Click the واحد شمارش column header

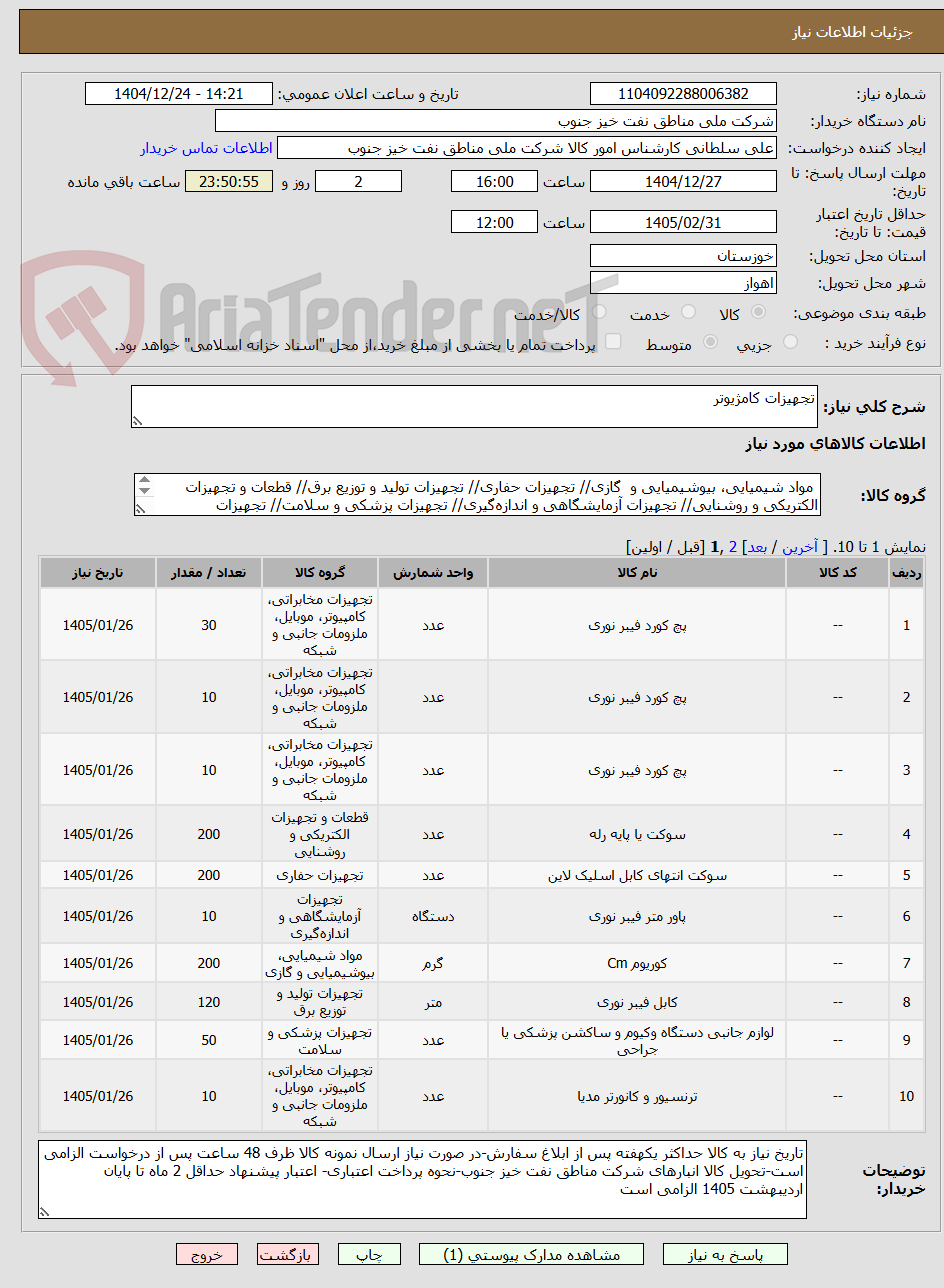(x=432, y=573)
